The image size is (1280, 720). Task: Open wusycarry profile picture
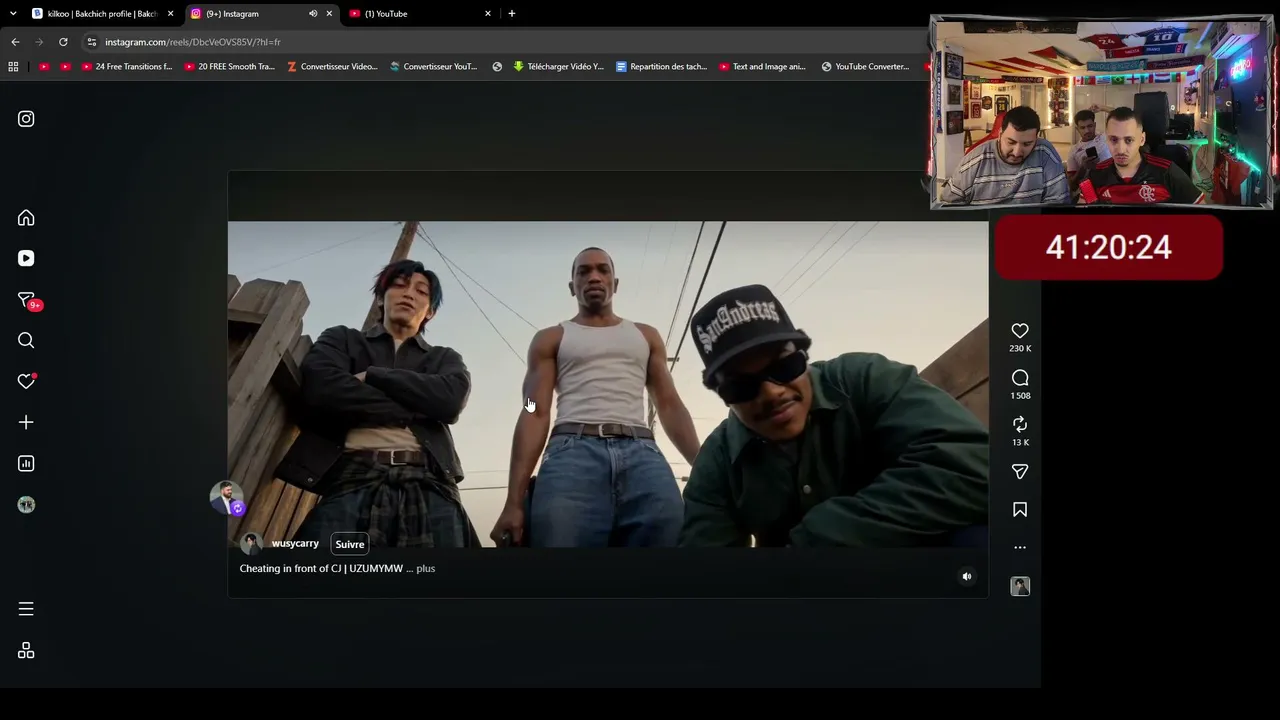tap(251, 544)
